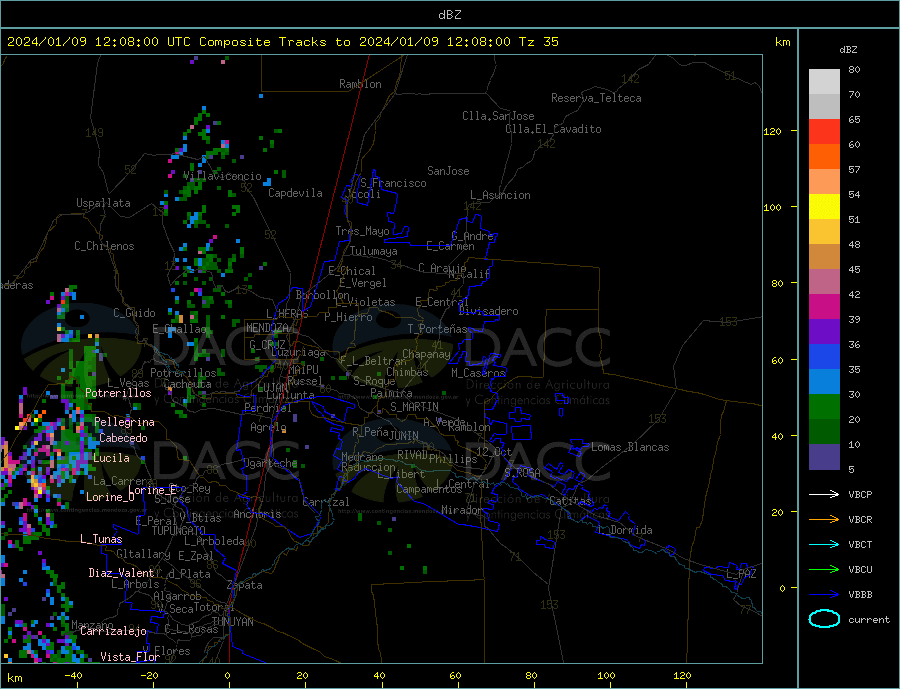The height and width of the screenshot is (689, 900).
Task: Click the orange VBCR arrow legend icon
Action: click(x=824, y=520)
